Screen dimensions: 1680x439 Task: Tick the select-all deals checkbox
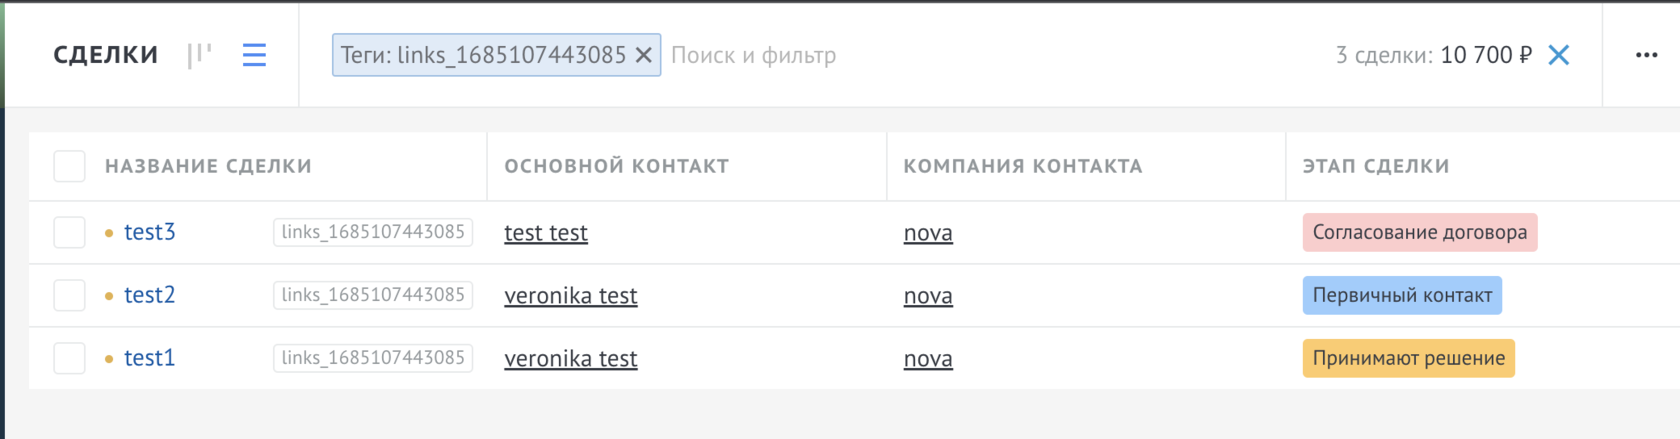pyautogui.click(x=69, y=166)
